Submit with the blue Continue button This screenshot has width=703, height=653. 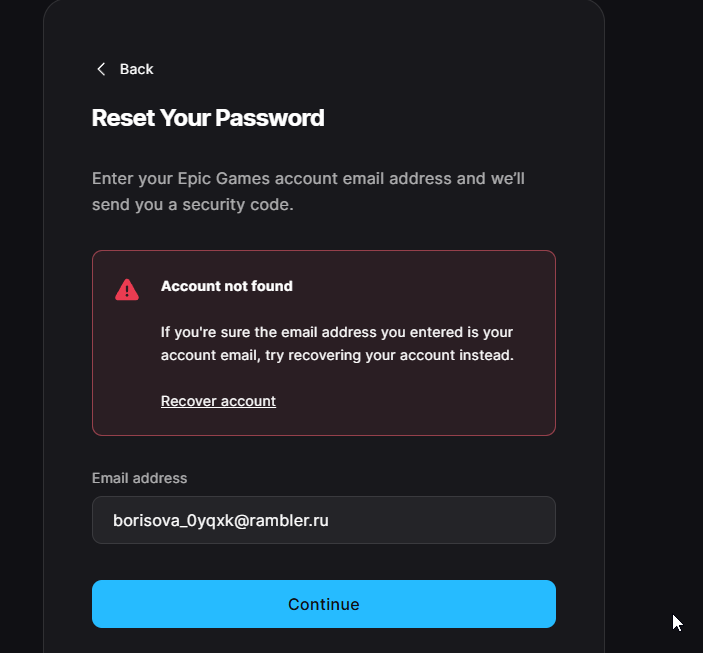[x=324, y=604]
